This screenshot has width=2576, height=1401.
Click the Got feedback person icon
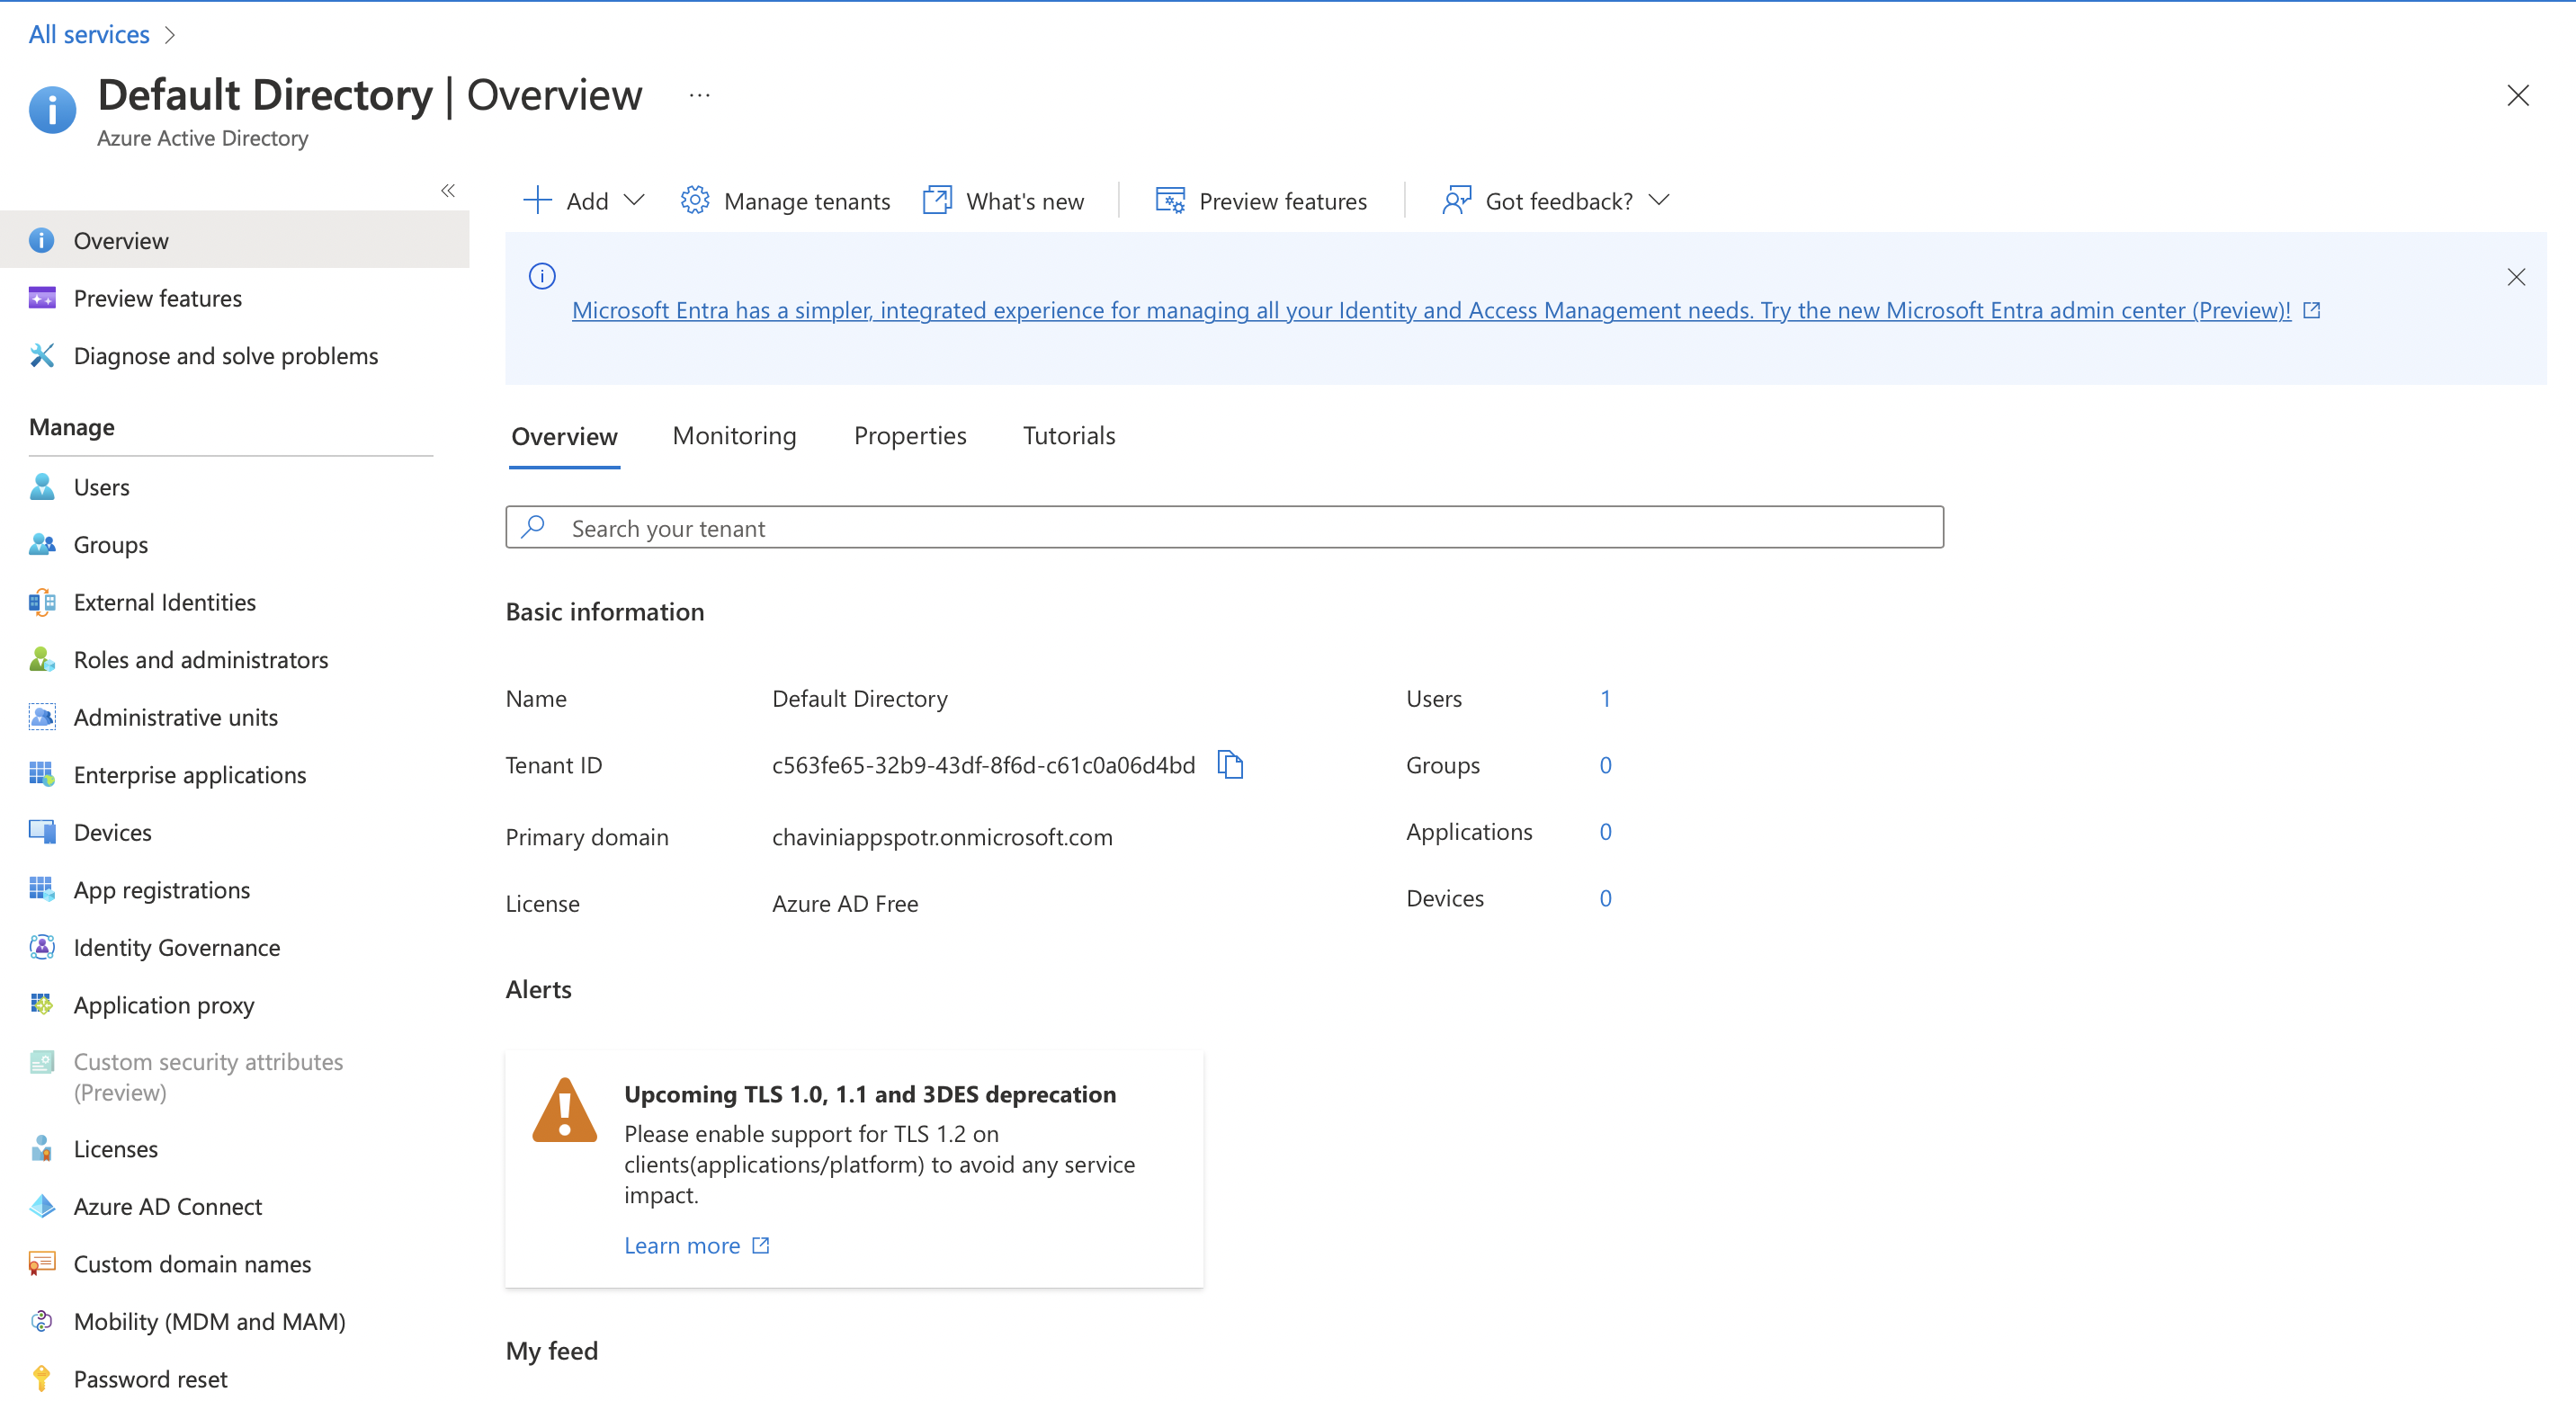1457,201
